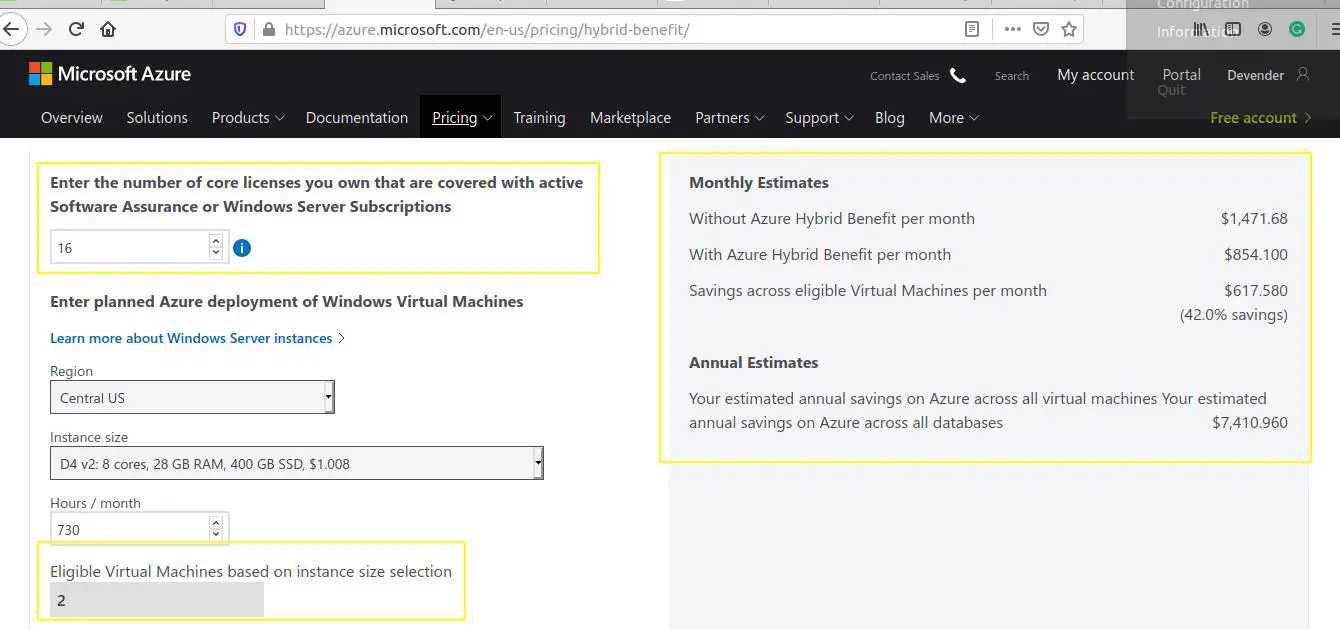Open Learn more about Windows Server instances
This screenshot has width=1340, height=630.
(190, 338)
